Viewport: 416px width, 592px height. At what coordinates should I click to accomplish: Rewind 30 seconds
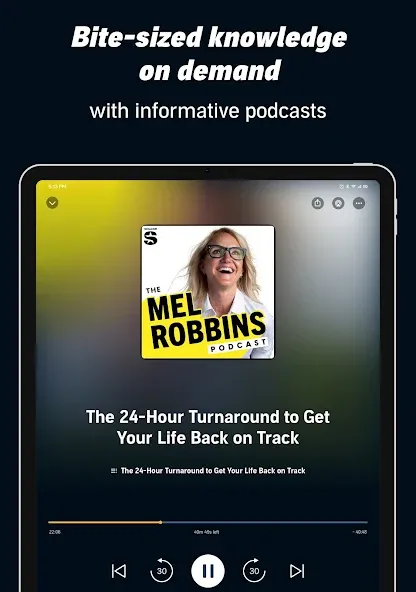tap(161, 570)
